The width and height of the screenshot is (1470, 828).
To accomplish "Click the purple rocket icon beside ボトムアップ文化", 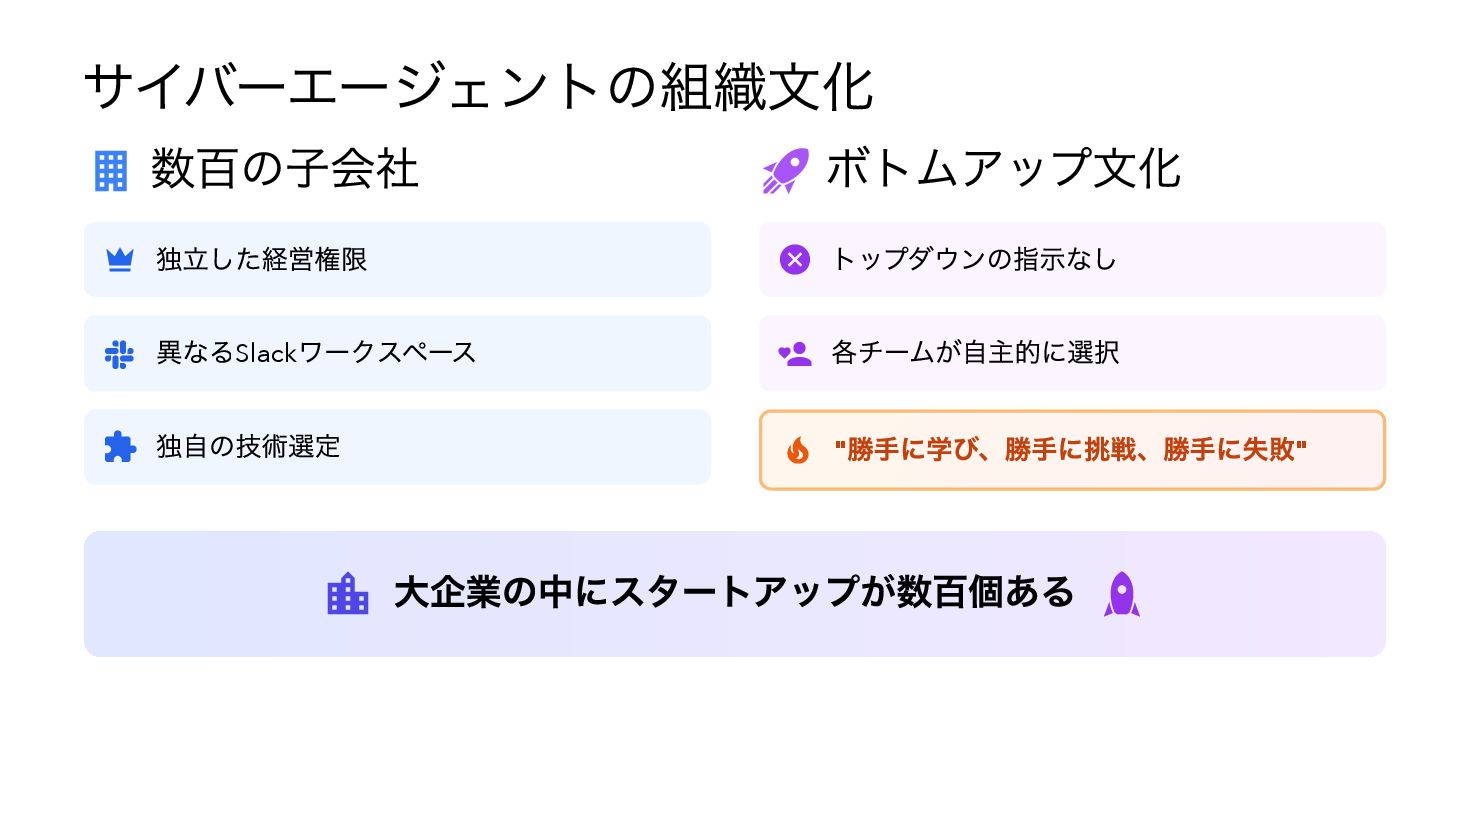I will pos(785,171).
